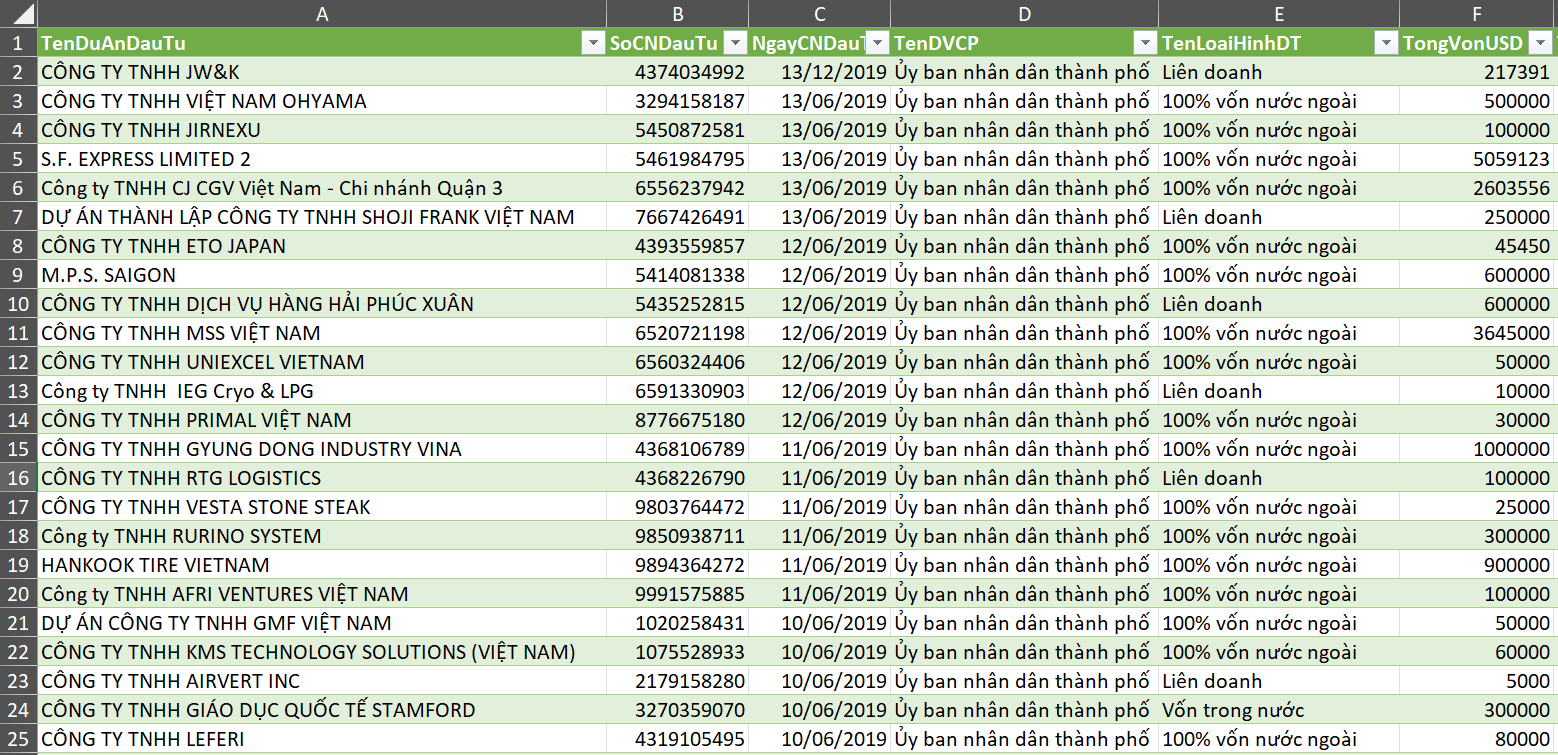Click header cell TongVonUSD
This screenshot has height=755, width=1558.
(x=1478, y=43)
